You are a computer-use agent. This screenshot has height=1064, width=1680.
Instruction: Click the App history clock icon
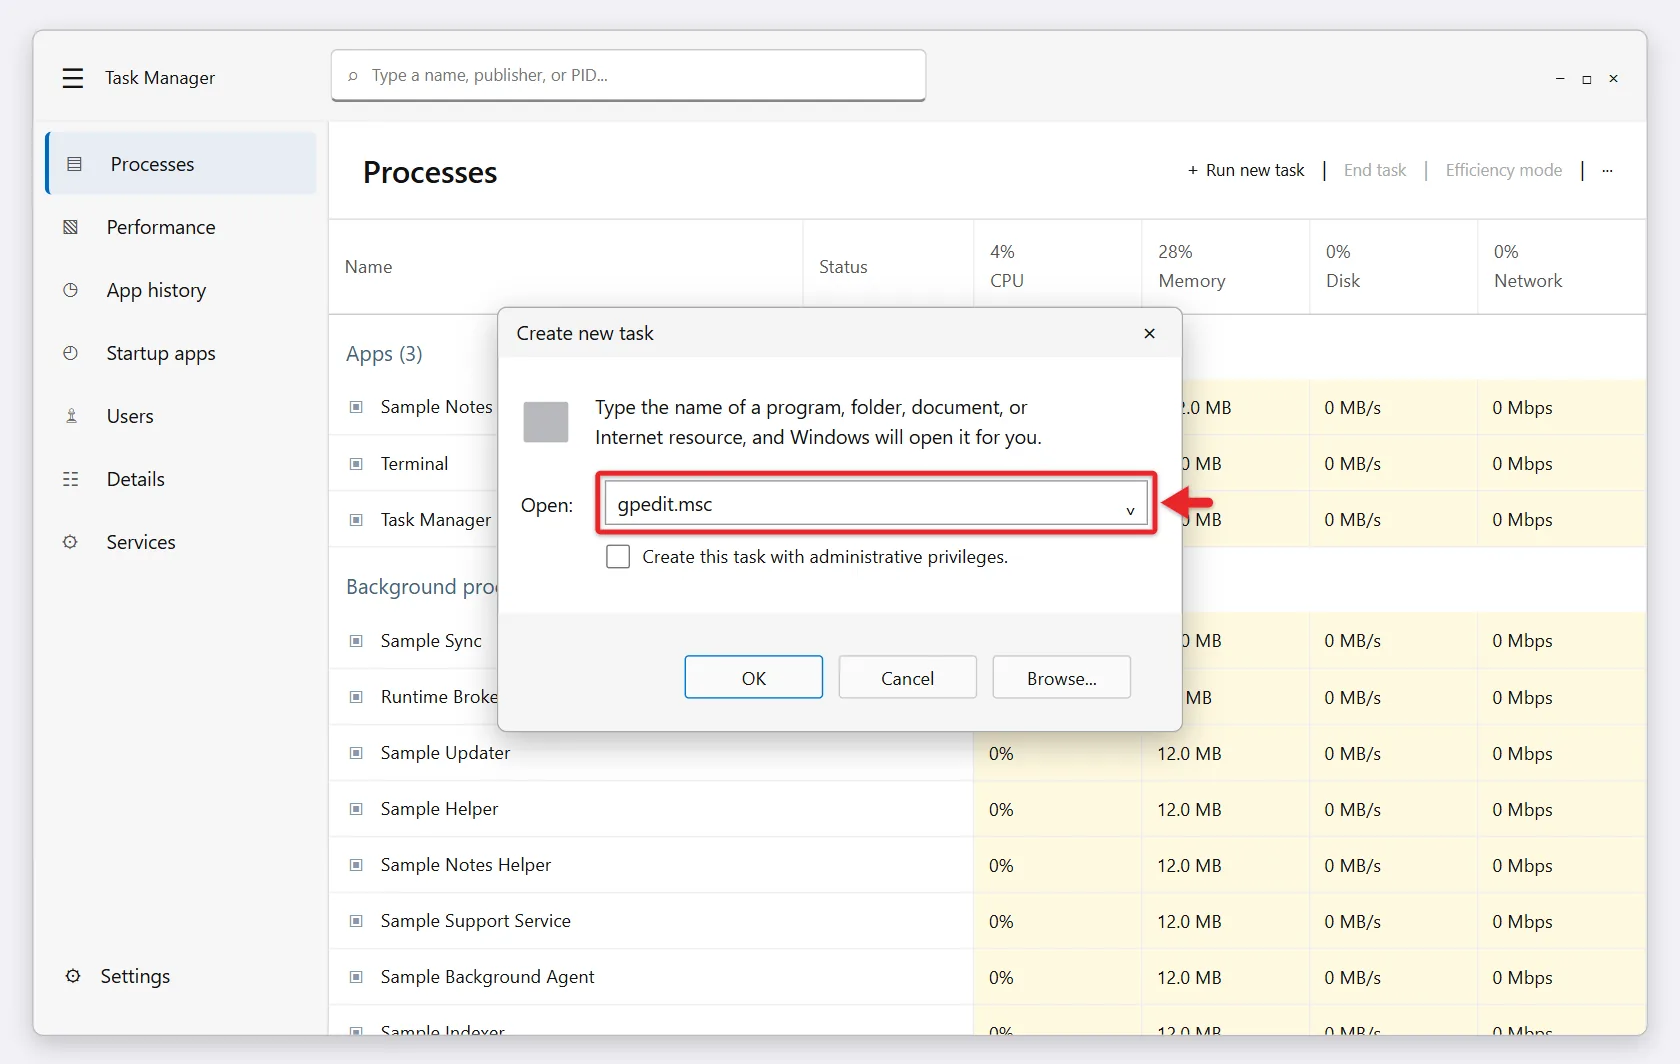click(x=71, y=290)
